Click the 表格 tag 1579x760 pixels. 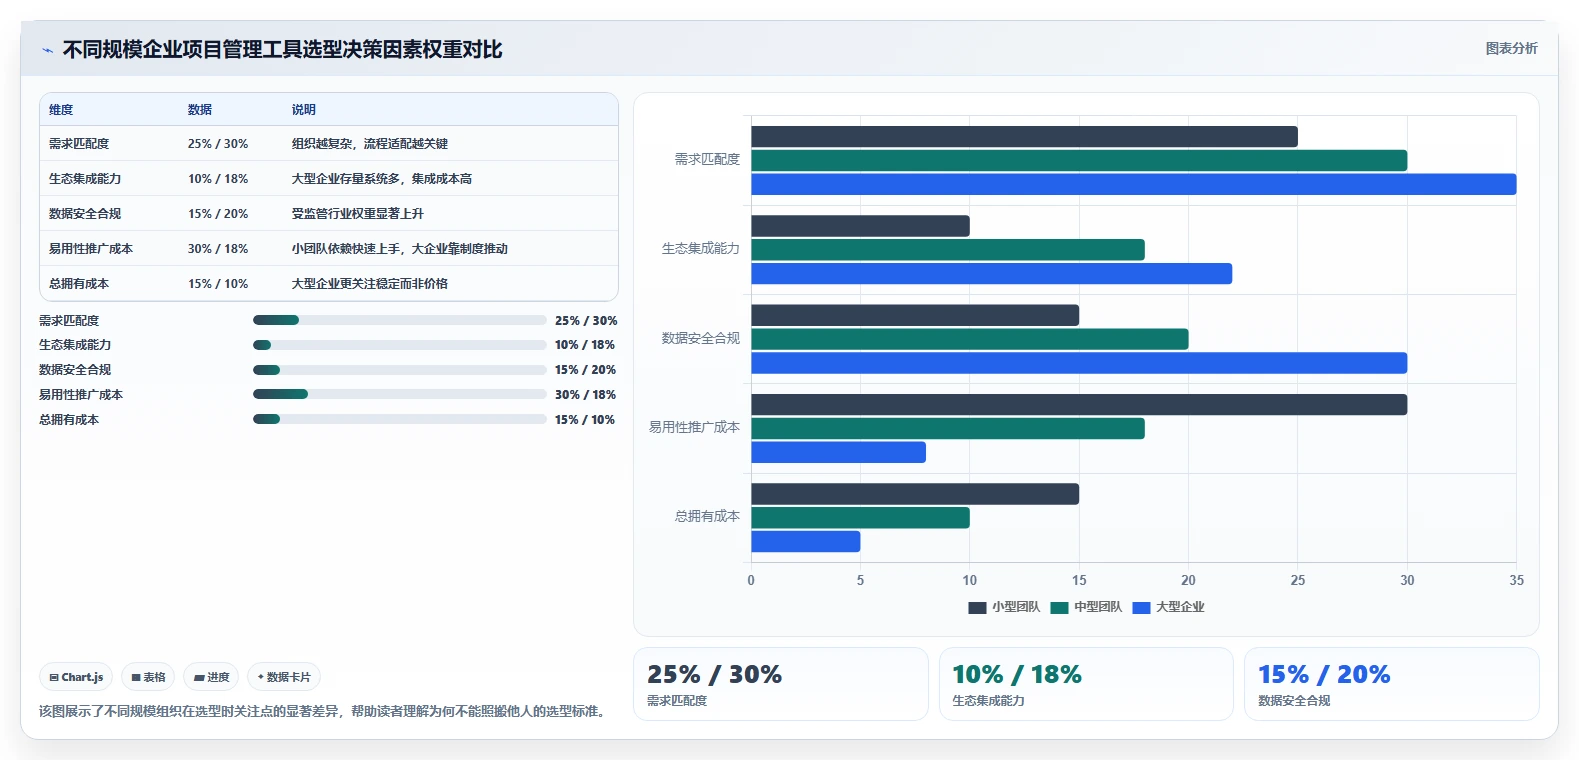tap(148, 677)
